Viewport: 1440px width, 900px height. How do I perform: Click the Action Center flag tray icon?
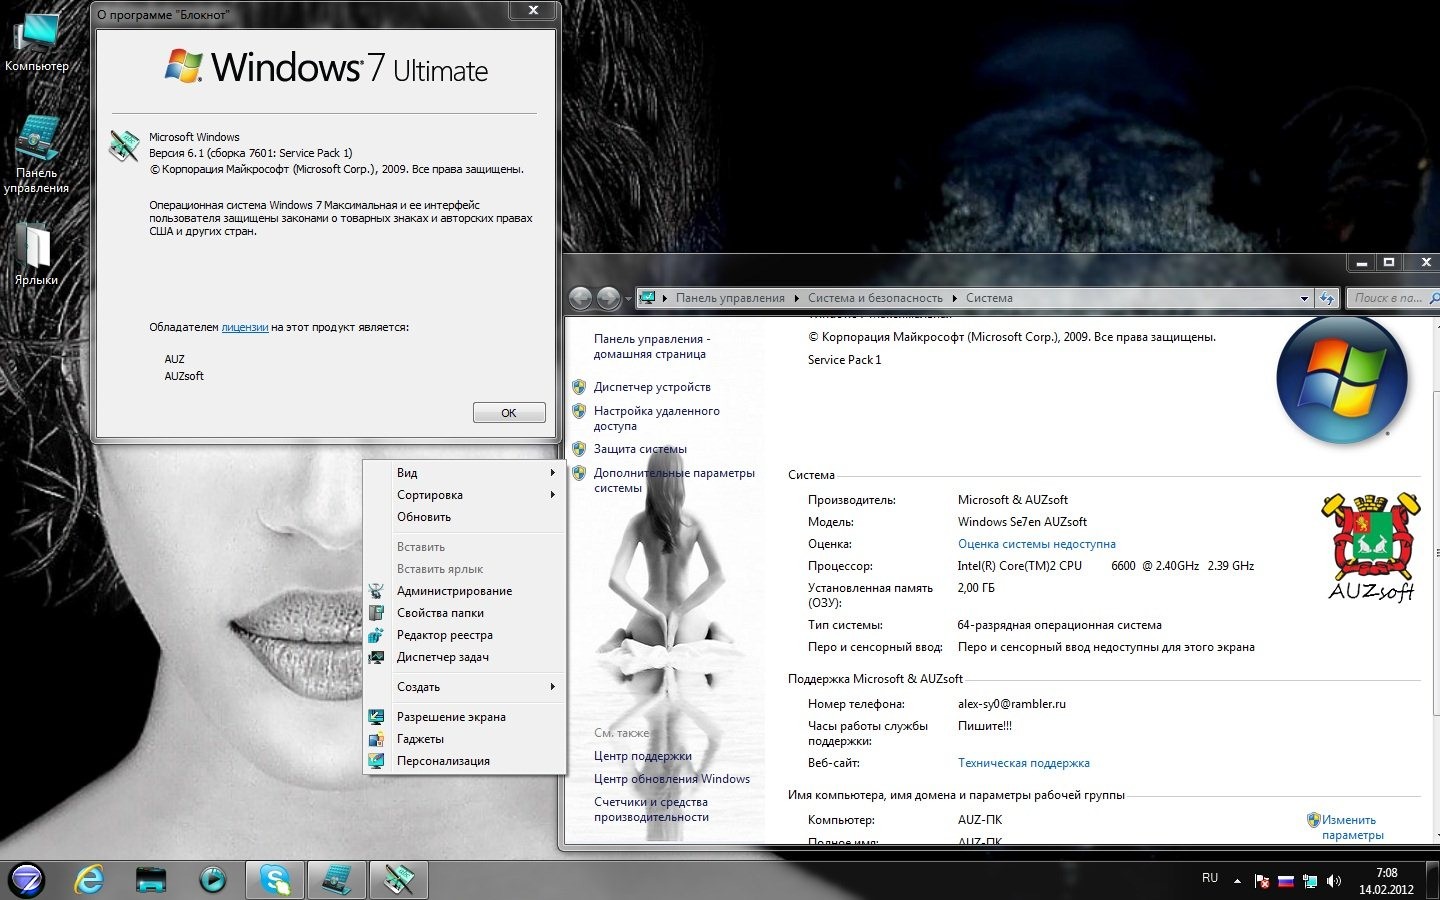click(x=1262, y=881)
